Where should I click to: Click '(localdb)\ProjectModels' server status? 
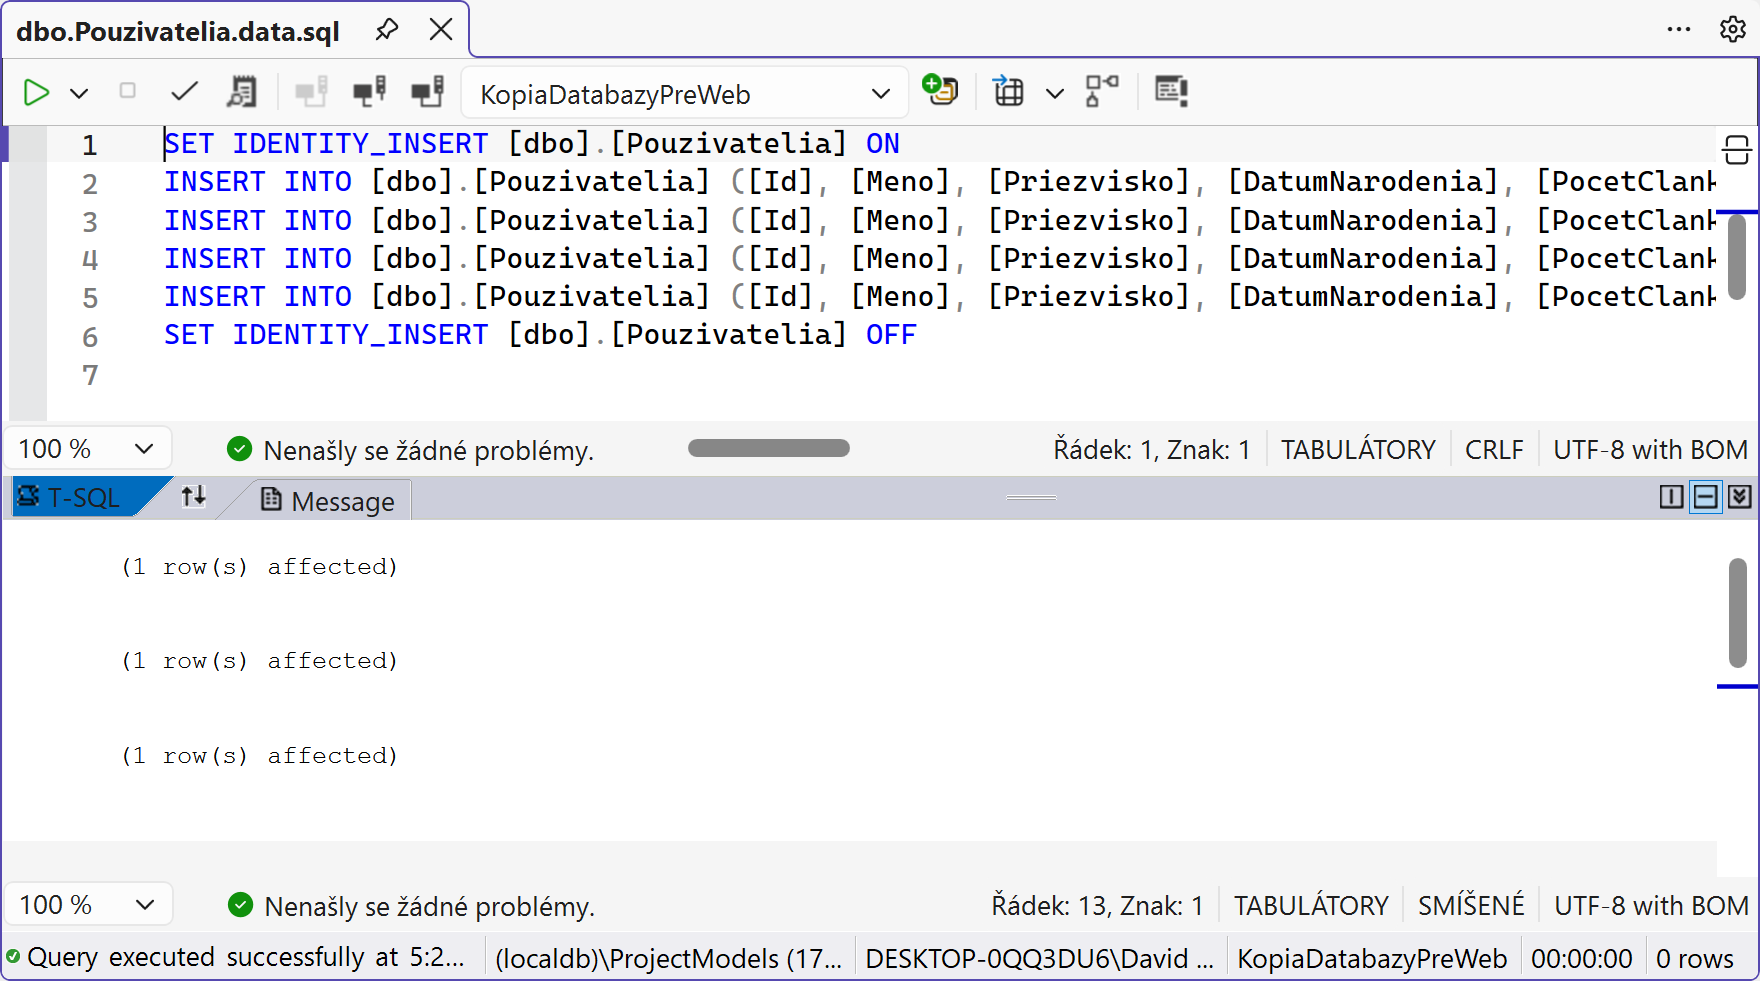point(669,959)
